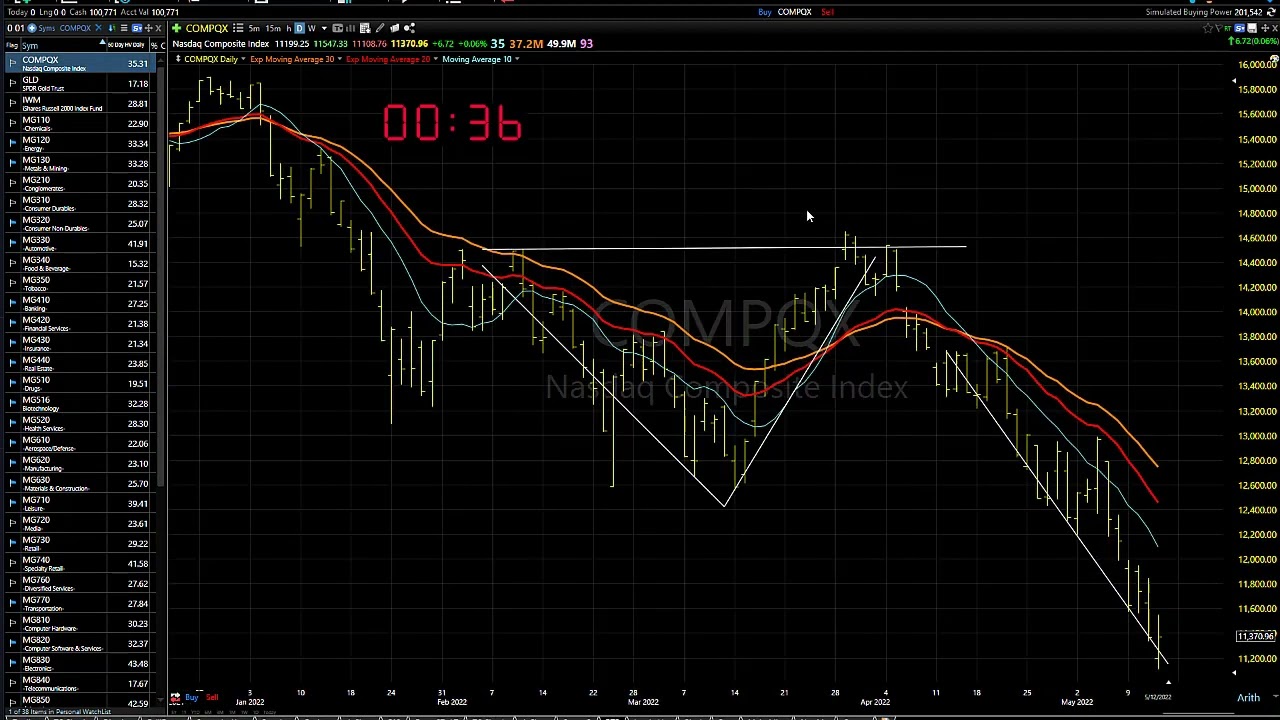Select the 5m timeframe button
This screenshot has width=1280, height=720.
click(254, 28)
